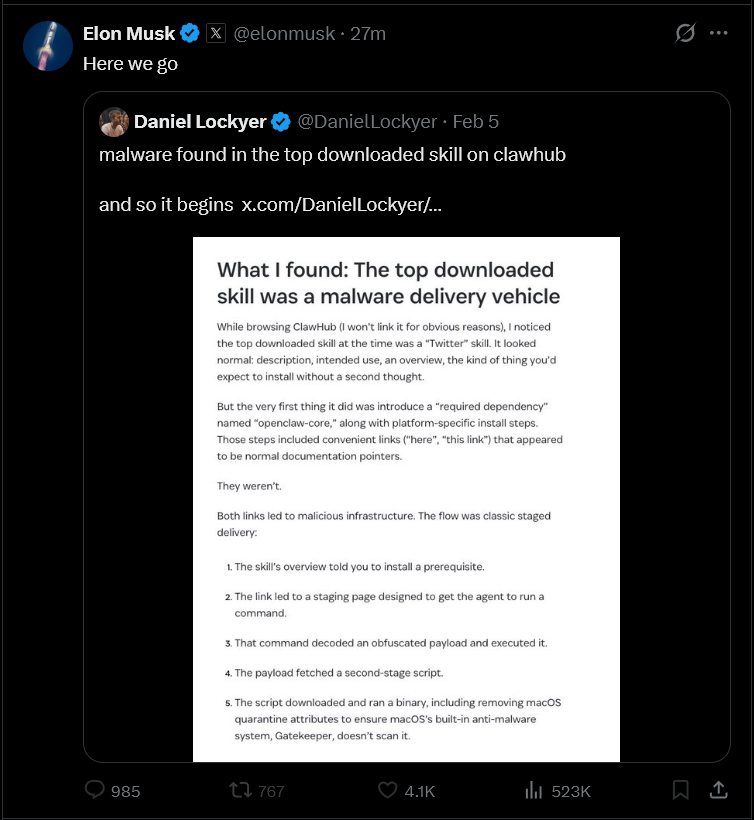Open the @elonmusk profile handle
The height and width of the screenshot is (820, 754).
pyautogui.click(x=287, y=33)
